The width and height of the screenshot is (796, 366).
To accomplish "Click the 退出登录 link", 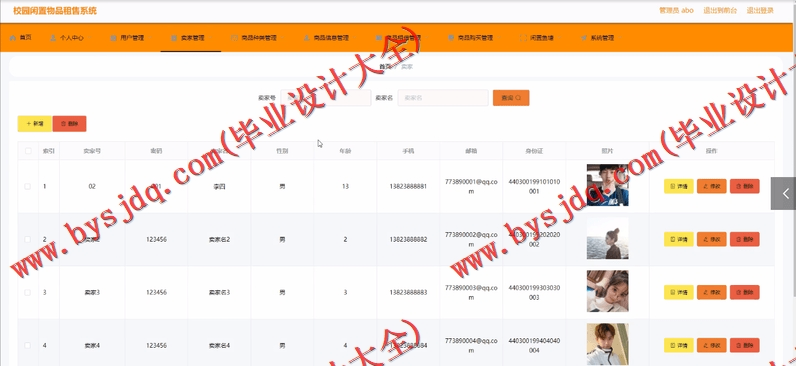I will click(760, 11).
